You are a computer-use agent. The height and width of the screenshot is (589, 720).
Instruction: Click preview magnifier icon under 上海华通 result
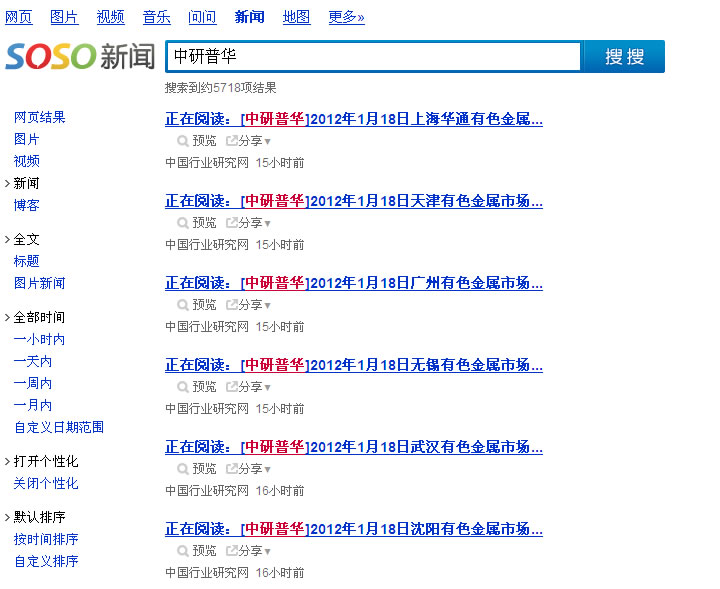click(x=183, y=141)
